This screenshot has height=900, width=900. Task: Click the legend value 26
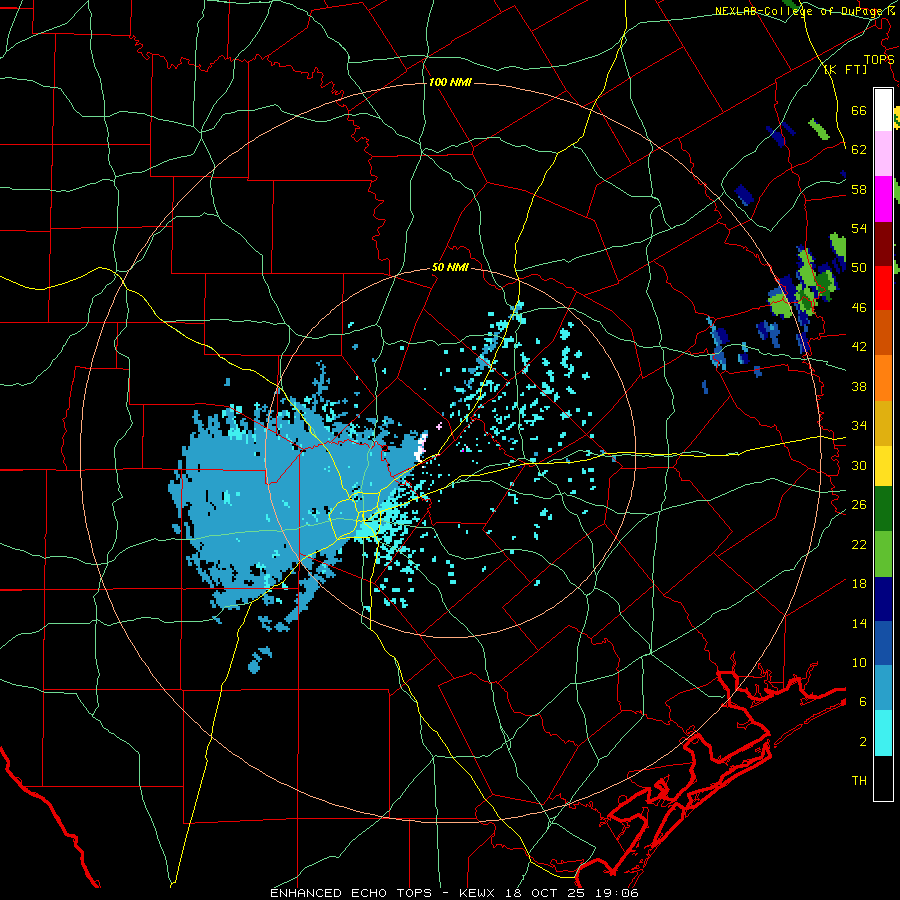859,505
